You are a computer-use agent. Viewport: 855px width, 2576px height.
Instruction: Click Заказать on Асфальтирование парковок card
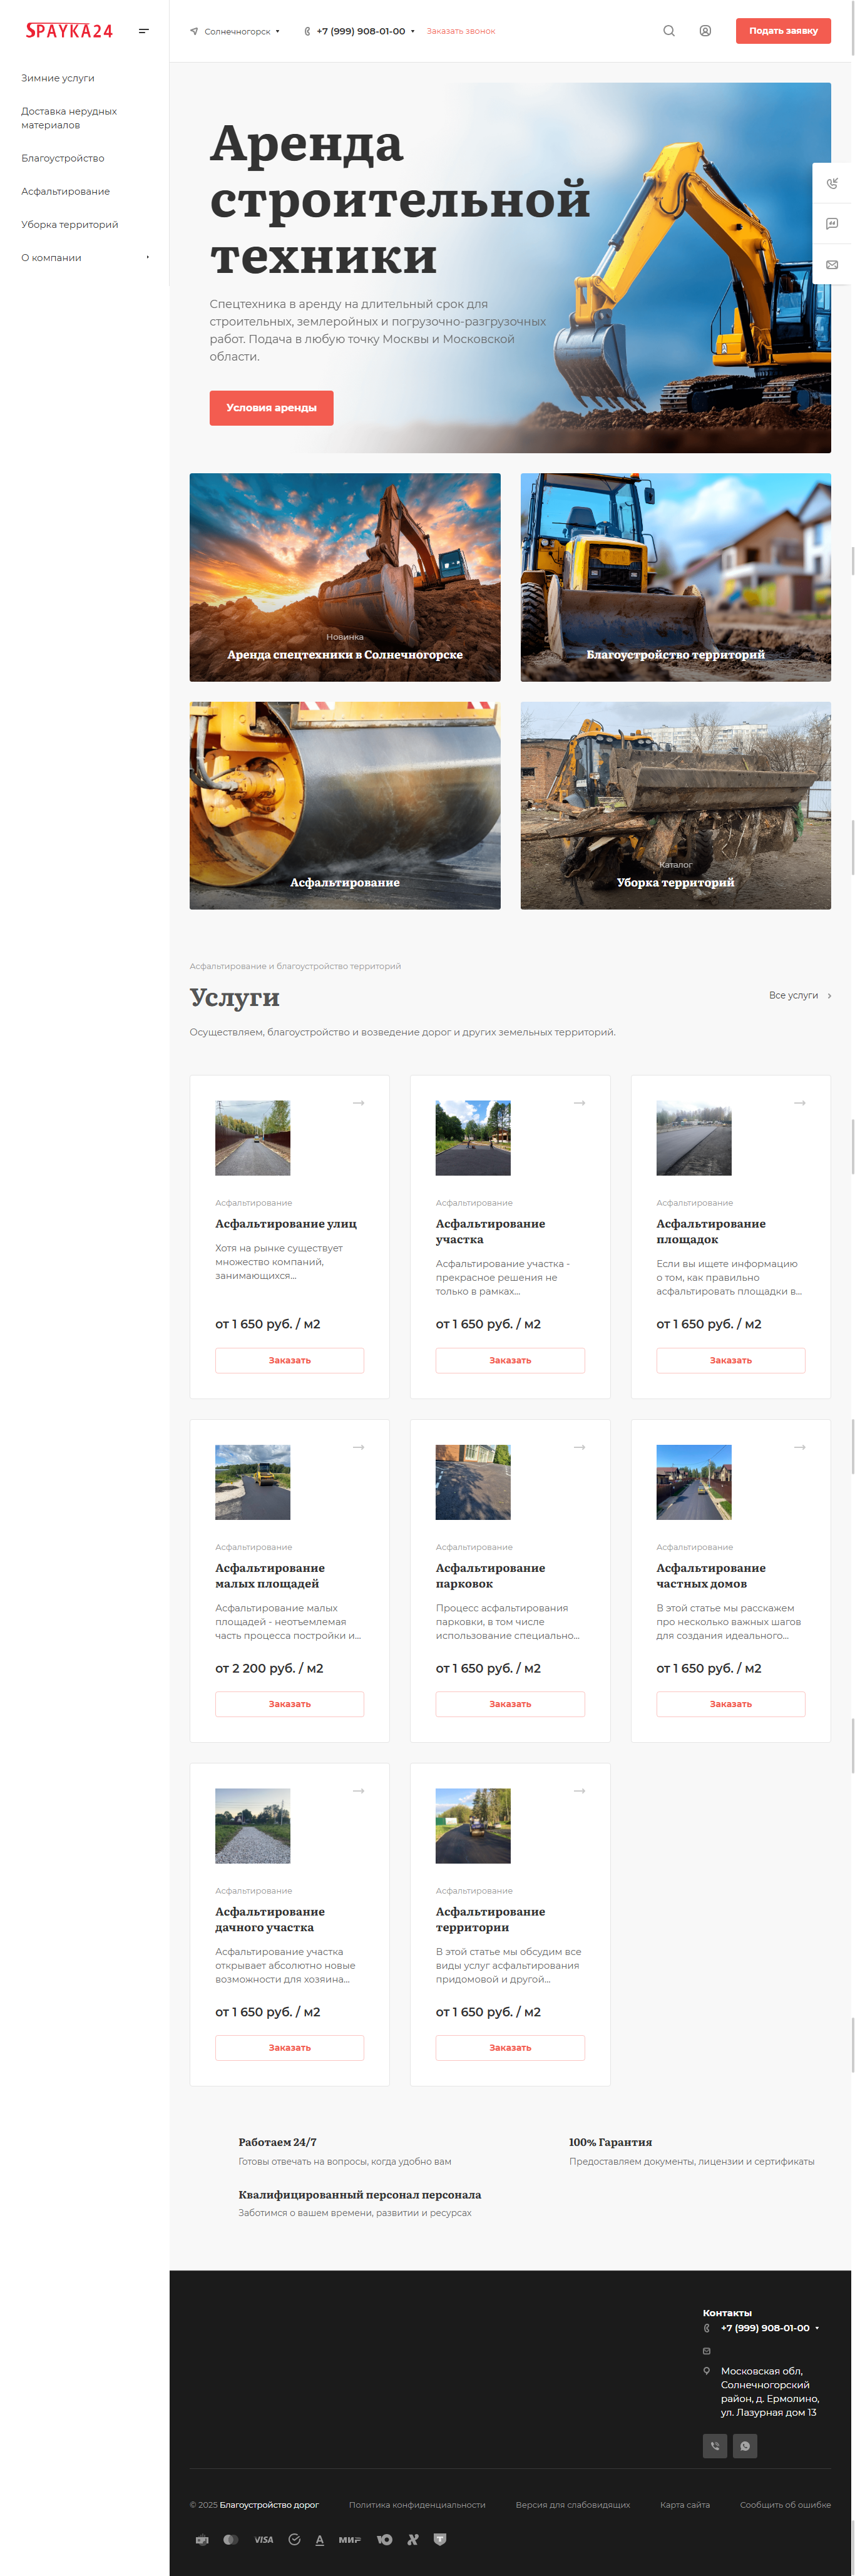[x=510, y=1704]
